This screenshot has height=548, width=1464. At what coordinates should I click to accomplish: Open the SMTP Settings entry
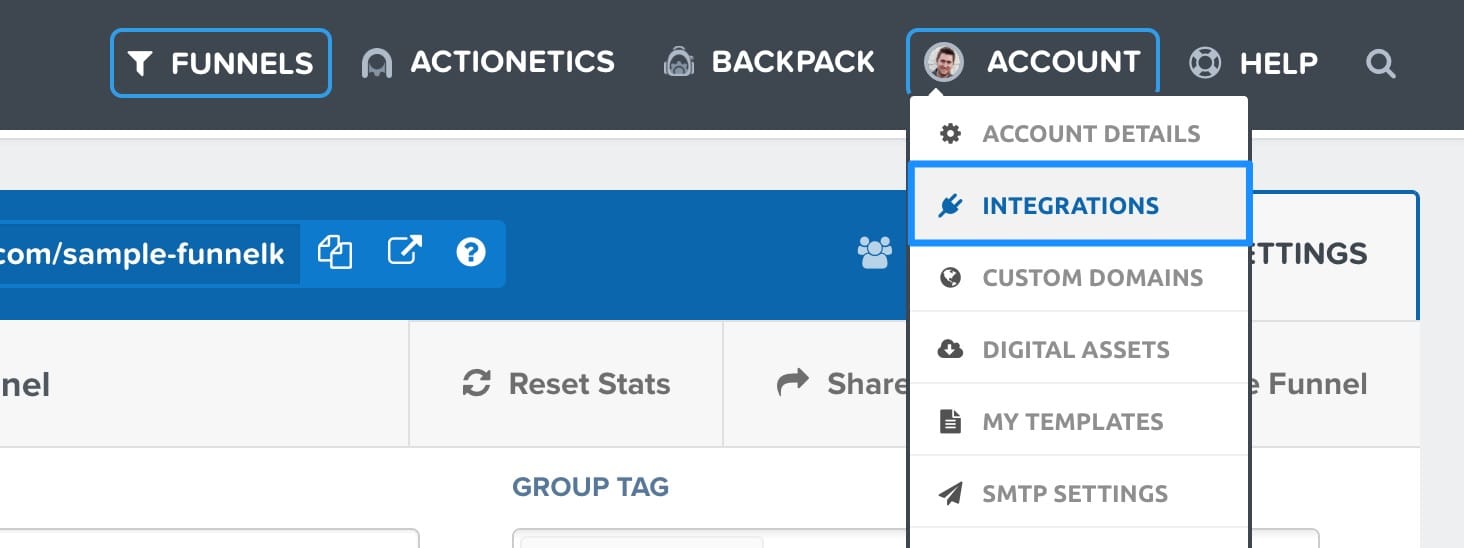[x=1079, y=493]
